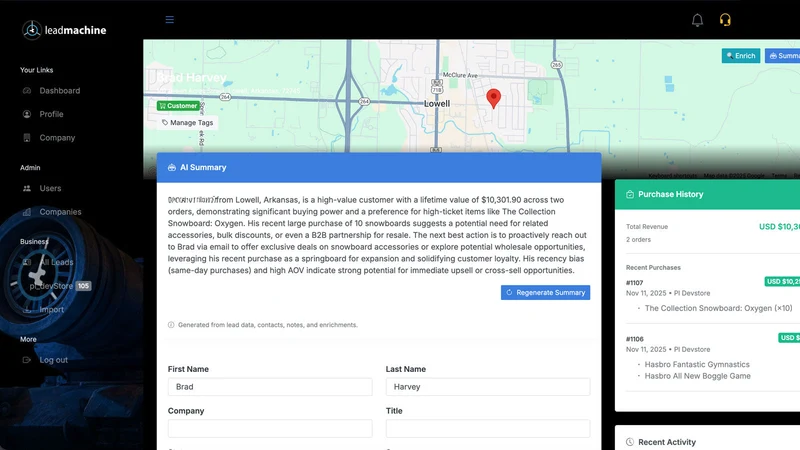Click the Company building icon
This screenshot has width=800, height=450.
coord(27,137)
